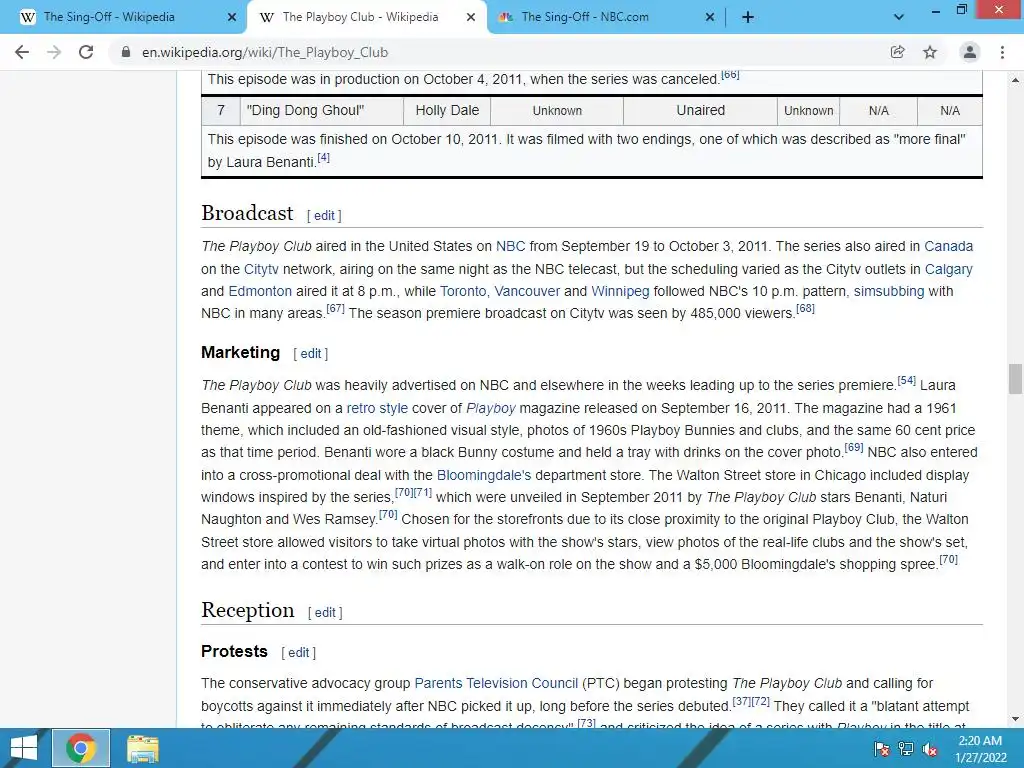The width and height of the screenshot is (1024, 768).
Task: Follow the Bloomingdale's link
Action: pos(484,475)
